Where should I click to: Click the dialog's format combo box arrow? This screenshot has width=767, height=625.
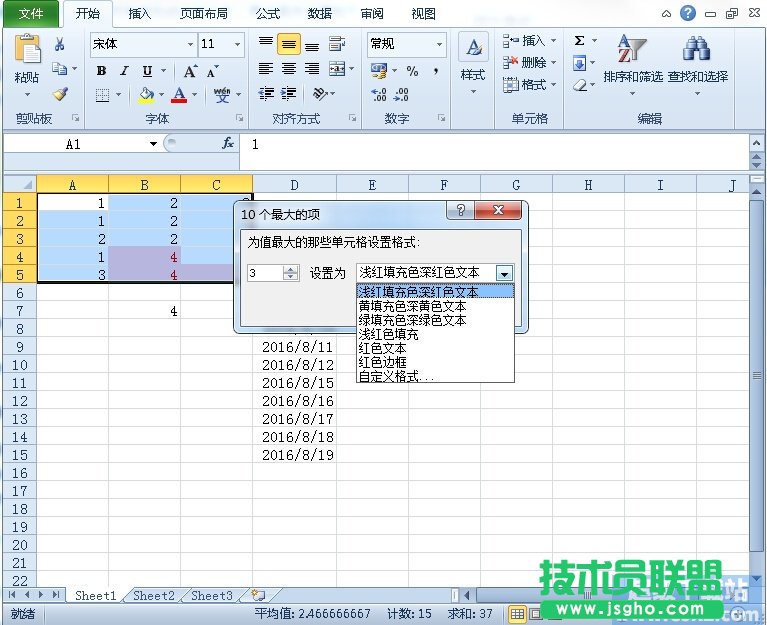click(505, 273)
